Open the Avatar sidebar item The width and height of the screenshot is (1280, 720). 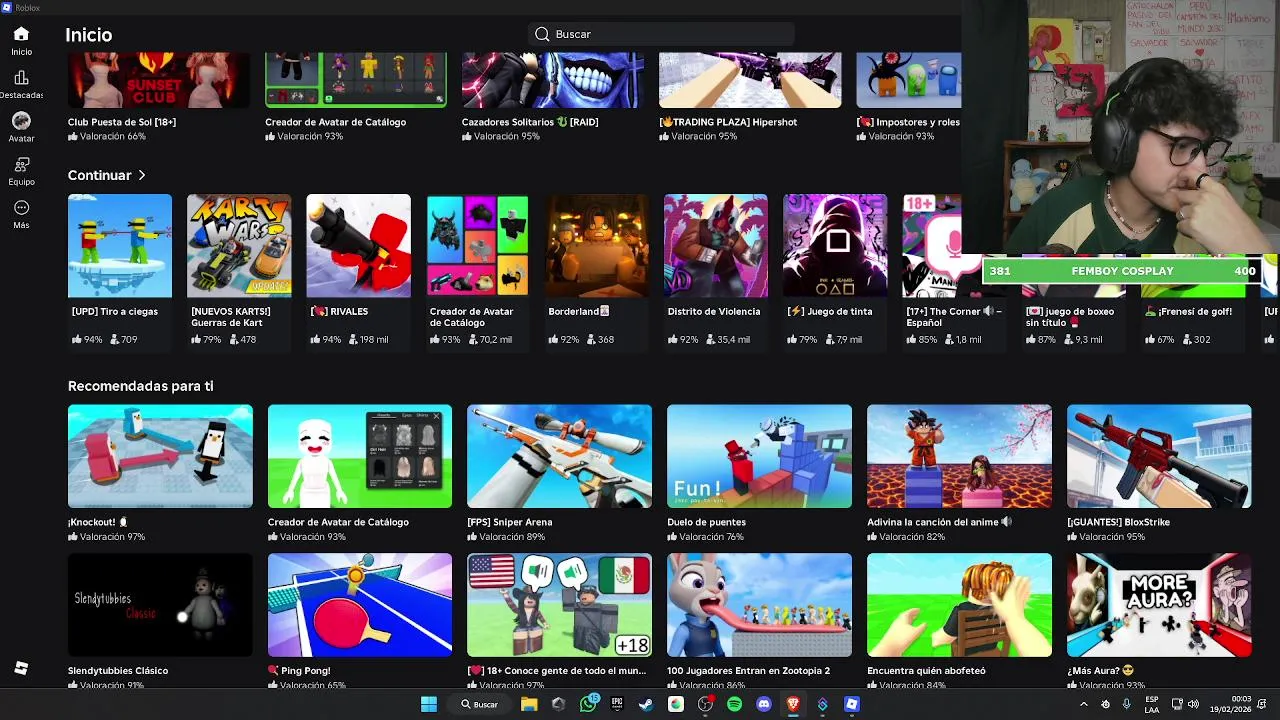(x=21, y=127)
